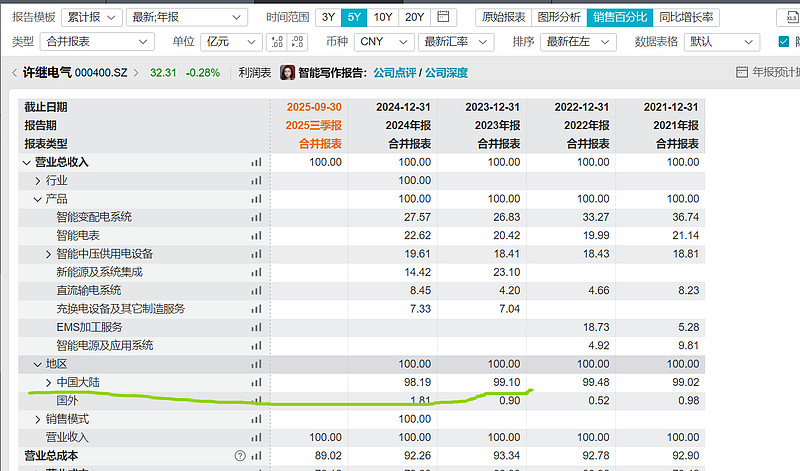Toggle the checked checkbox at top right
Image resolution: width=800 pixels, height=471 pixels.
[784, 42]
